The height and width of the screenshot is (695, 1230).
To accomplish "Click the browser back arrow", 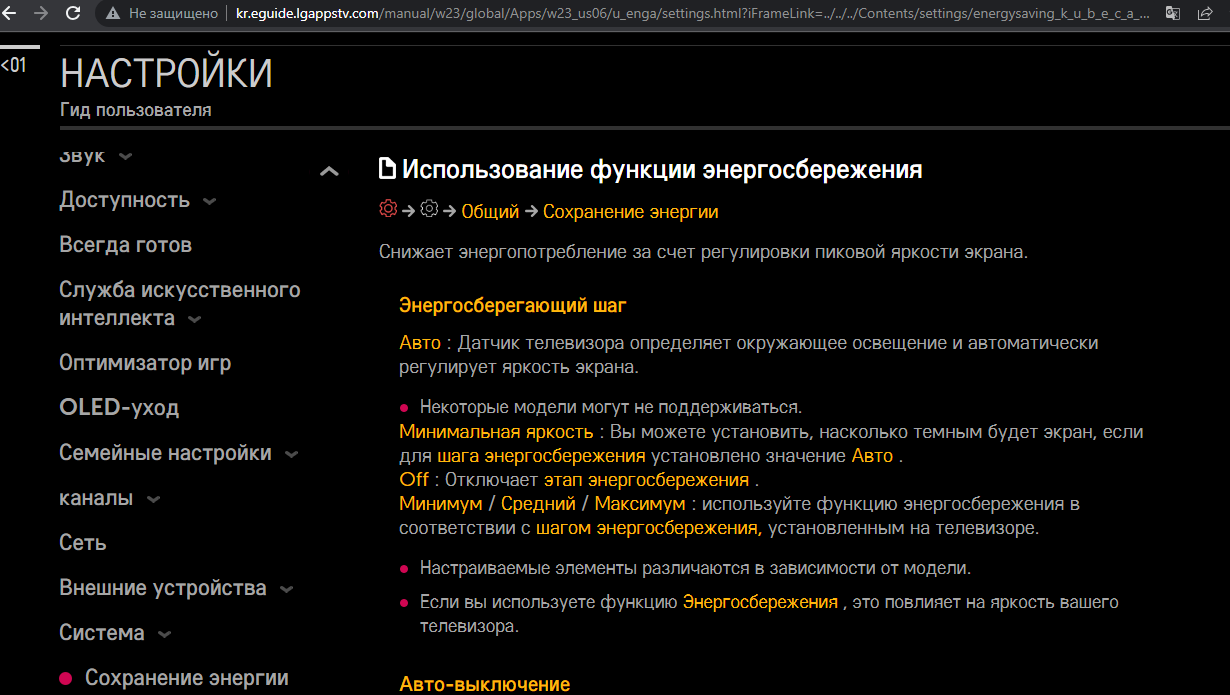I will [12, 14].
